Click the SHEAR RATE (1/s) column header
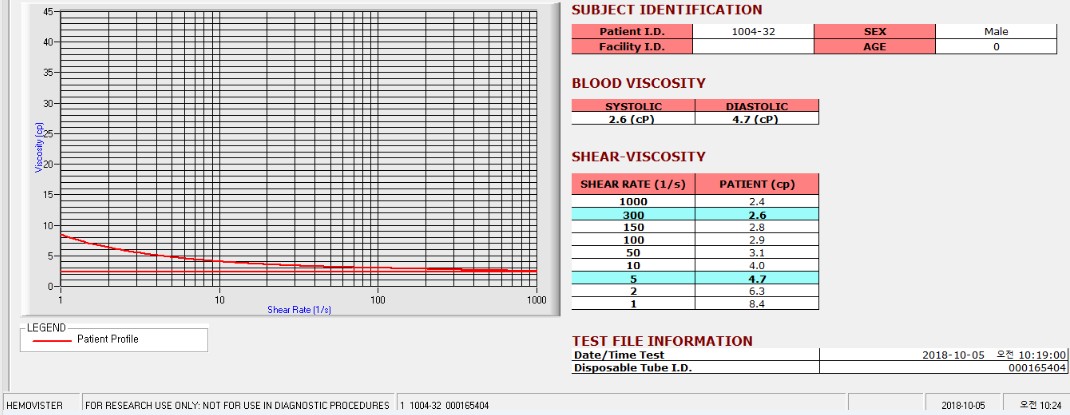The height and width of the screenshot is (415, 1070). point(633,184)
